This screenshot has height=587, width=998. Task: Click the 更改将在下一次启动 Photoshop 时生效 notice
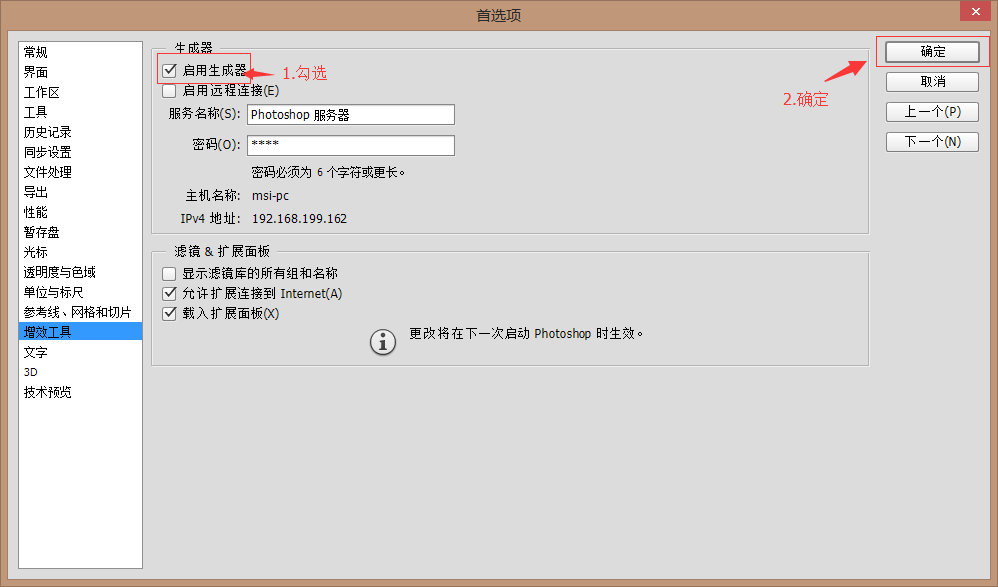click(x=526, y=334)
